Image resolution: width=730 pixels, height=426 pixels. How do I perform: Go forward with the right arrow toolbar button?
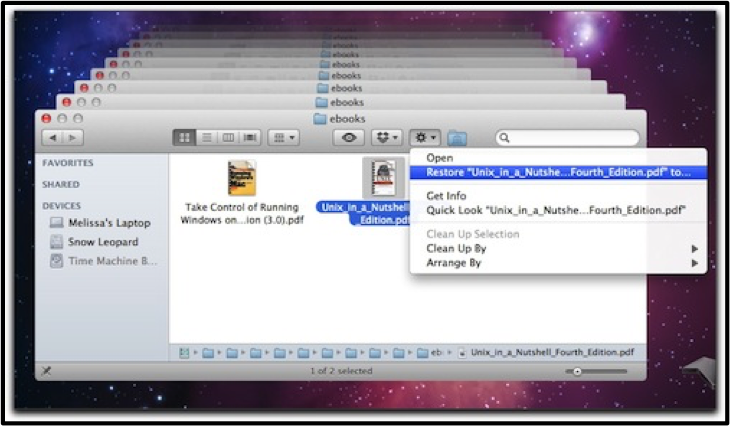[73, 138]
